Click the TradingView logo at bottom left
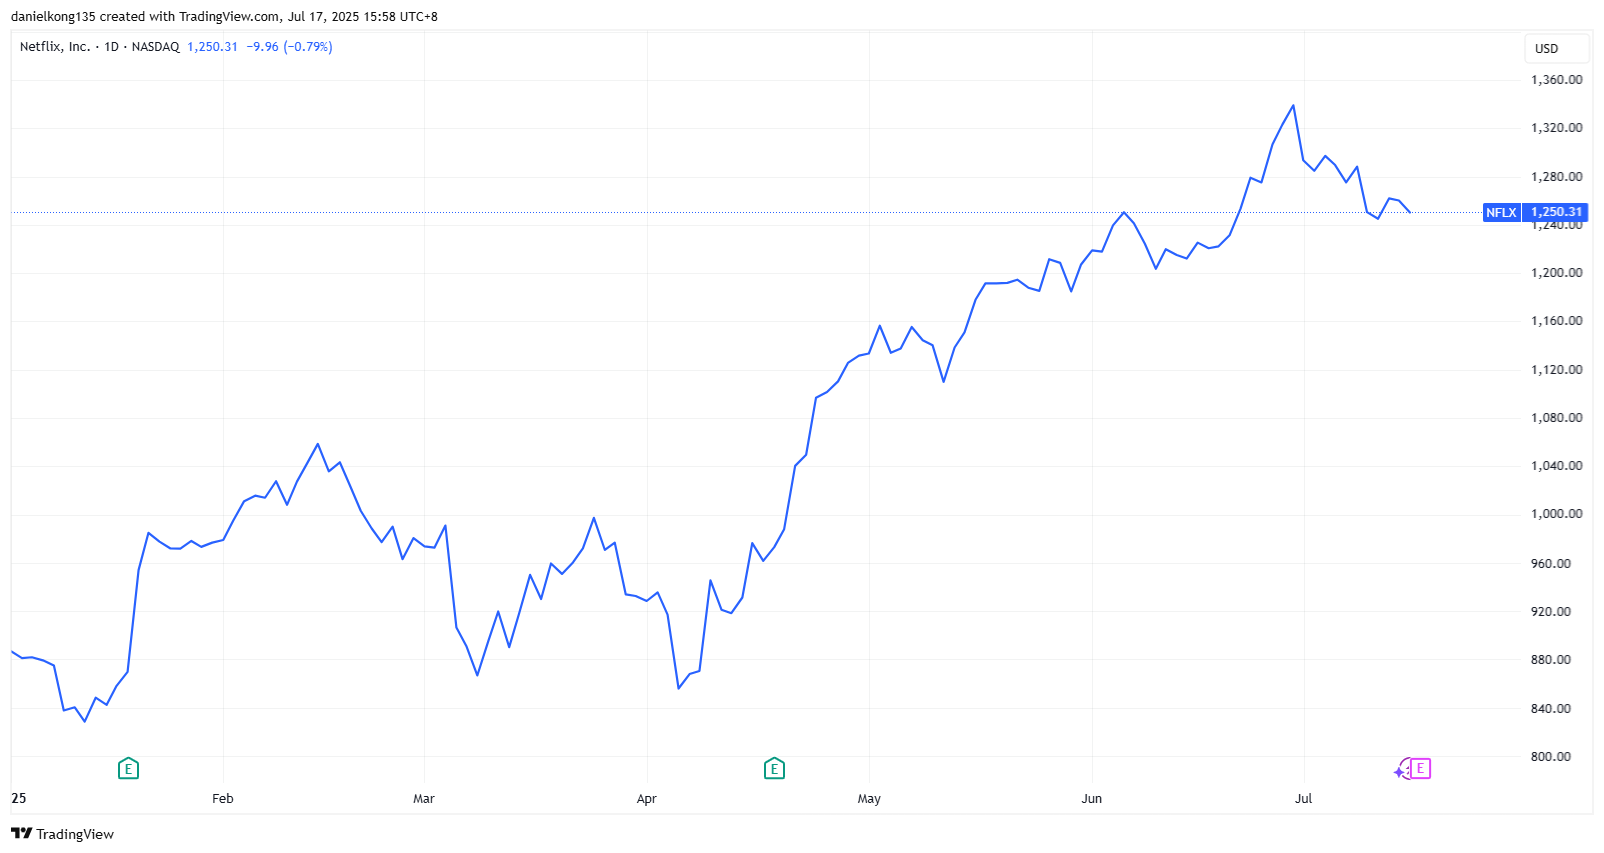The image size is (1604, 853). [62, 834]
